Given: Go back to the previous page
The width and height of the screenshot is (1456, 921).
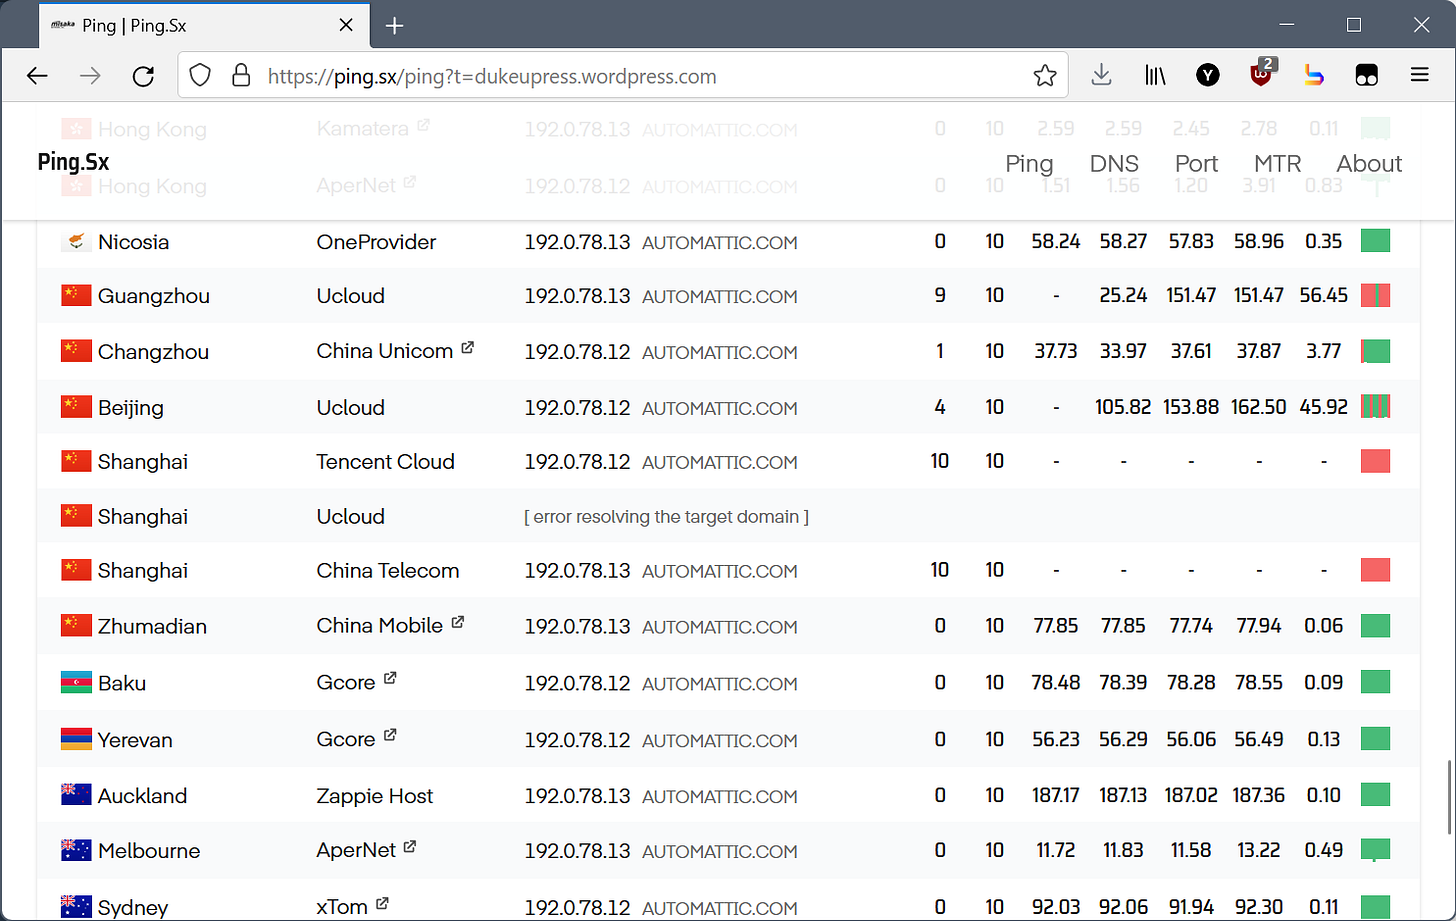Looking at the screenshot, I should tap(37, 76).
